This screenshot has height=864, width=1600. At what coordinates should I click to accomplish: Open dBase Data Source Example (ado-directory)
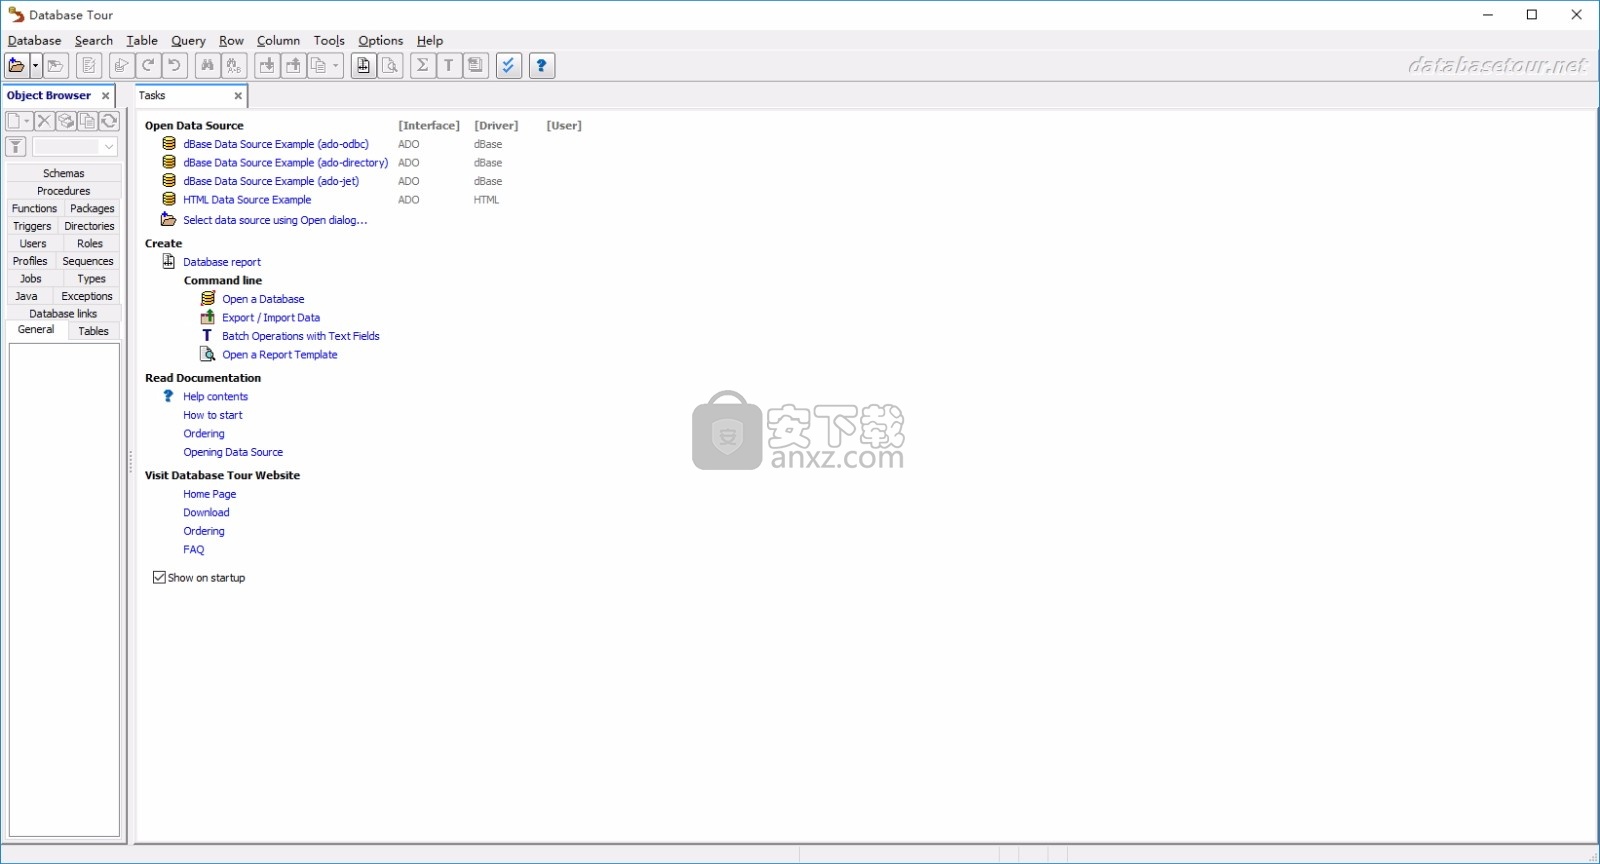tap(286, 163)
